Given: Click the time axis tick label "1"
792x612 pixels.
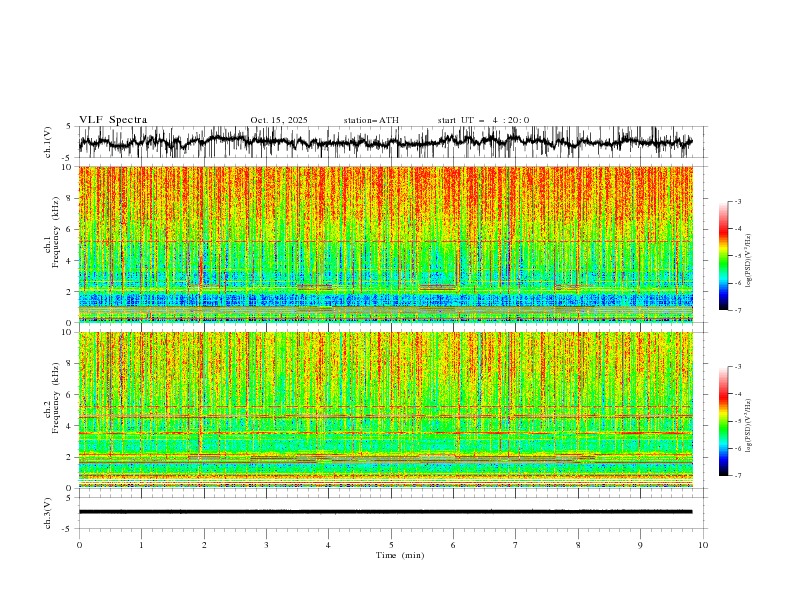Looking at the screenshot, I should pyautogui.click(x=141, y=545).
